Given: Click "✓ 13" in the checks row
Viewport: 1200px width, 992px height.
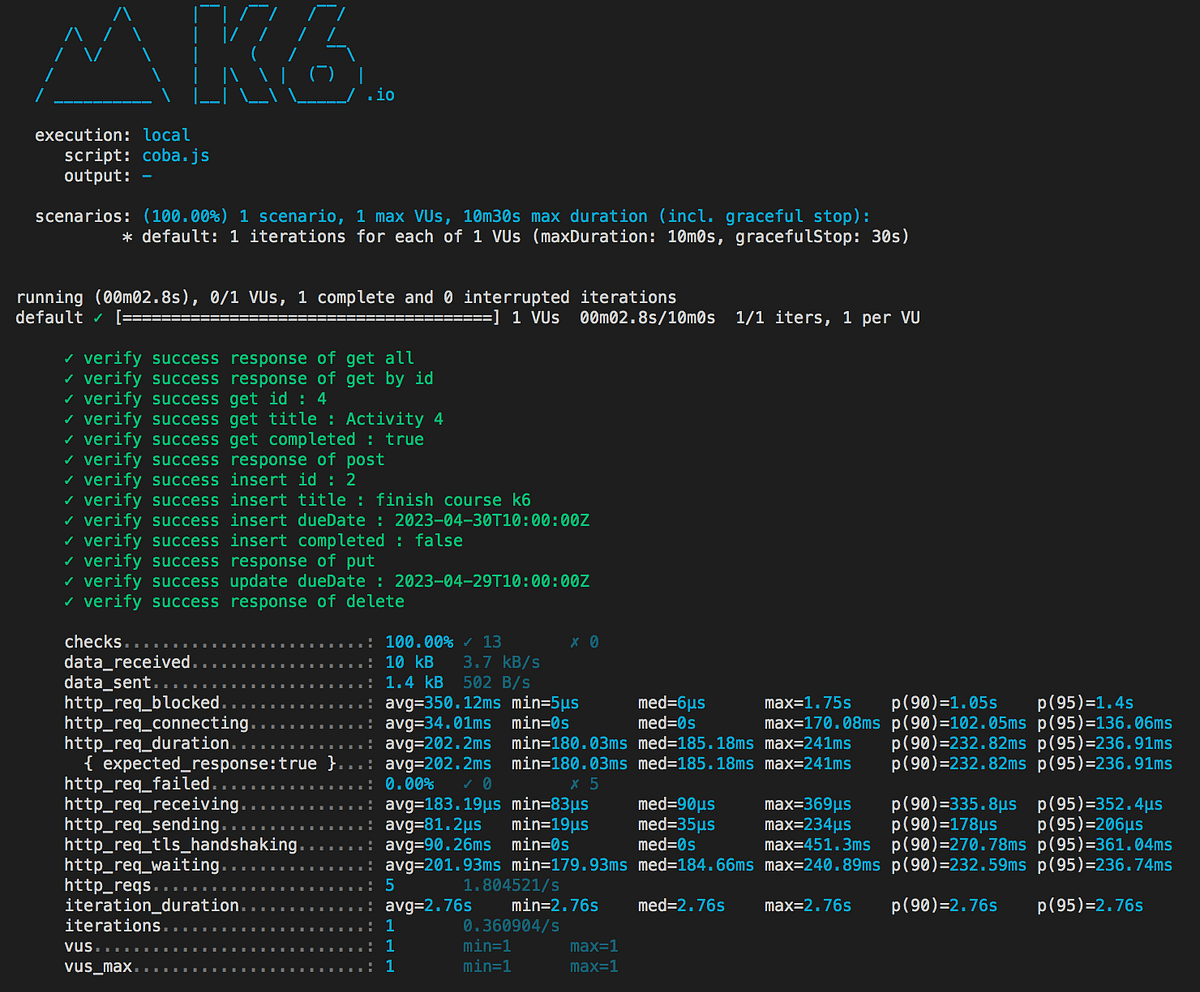Looking at the screenshot, I should pos(483,642).
